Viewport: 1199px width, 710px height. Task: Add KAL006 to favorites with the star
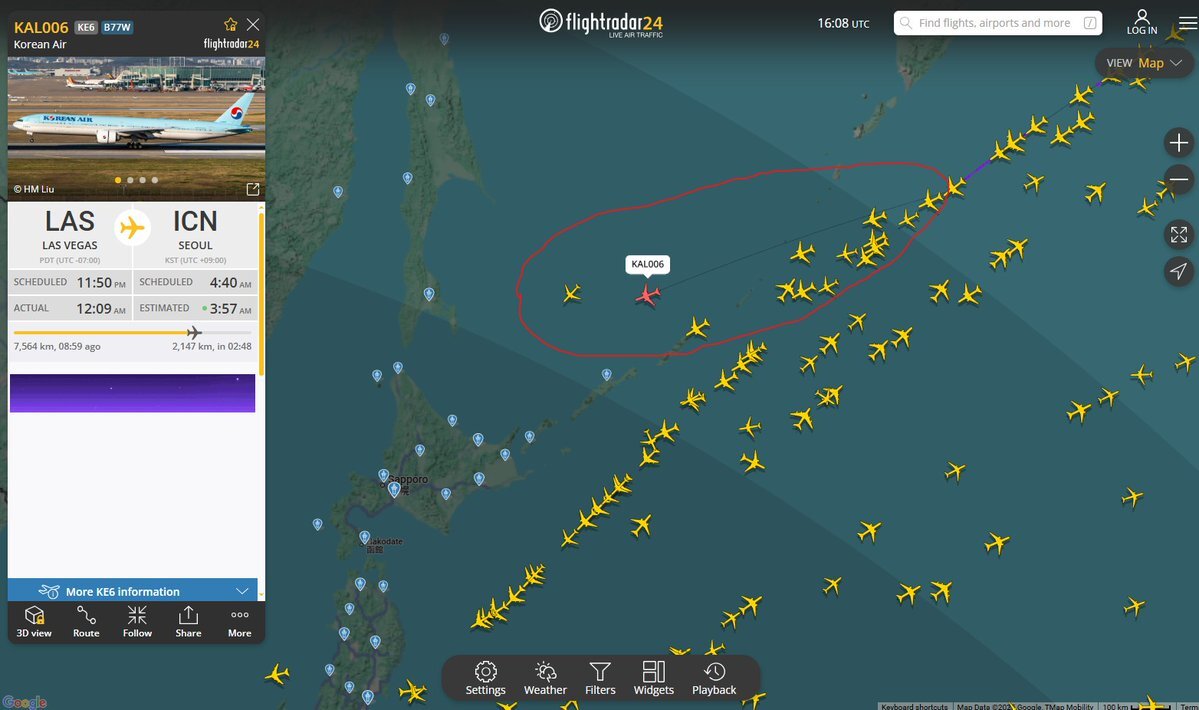(x=230, y=24)
